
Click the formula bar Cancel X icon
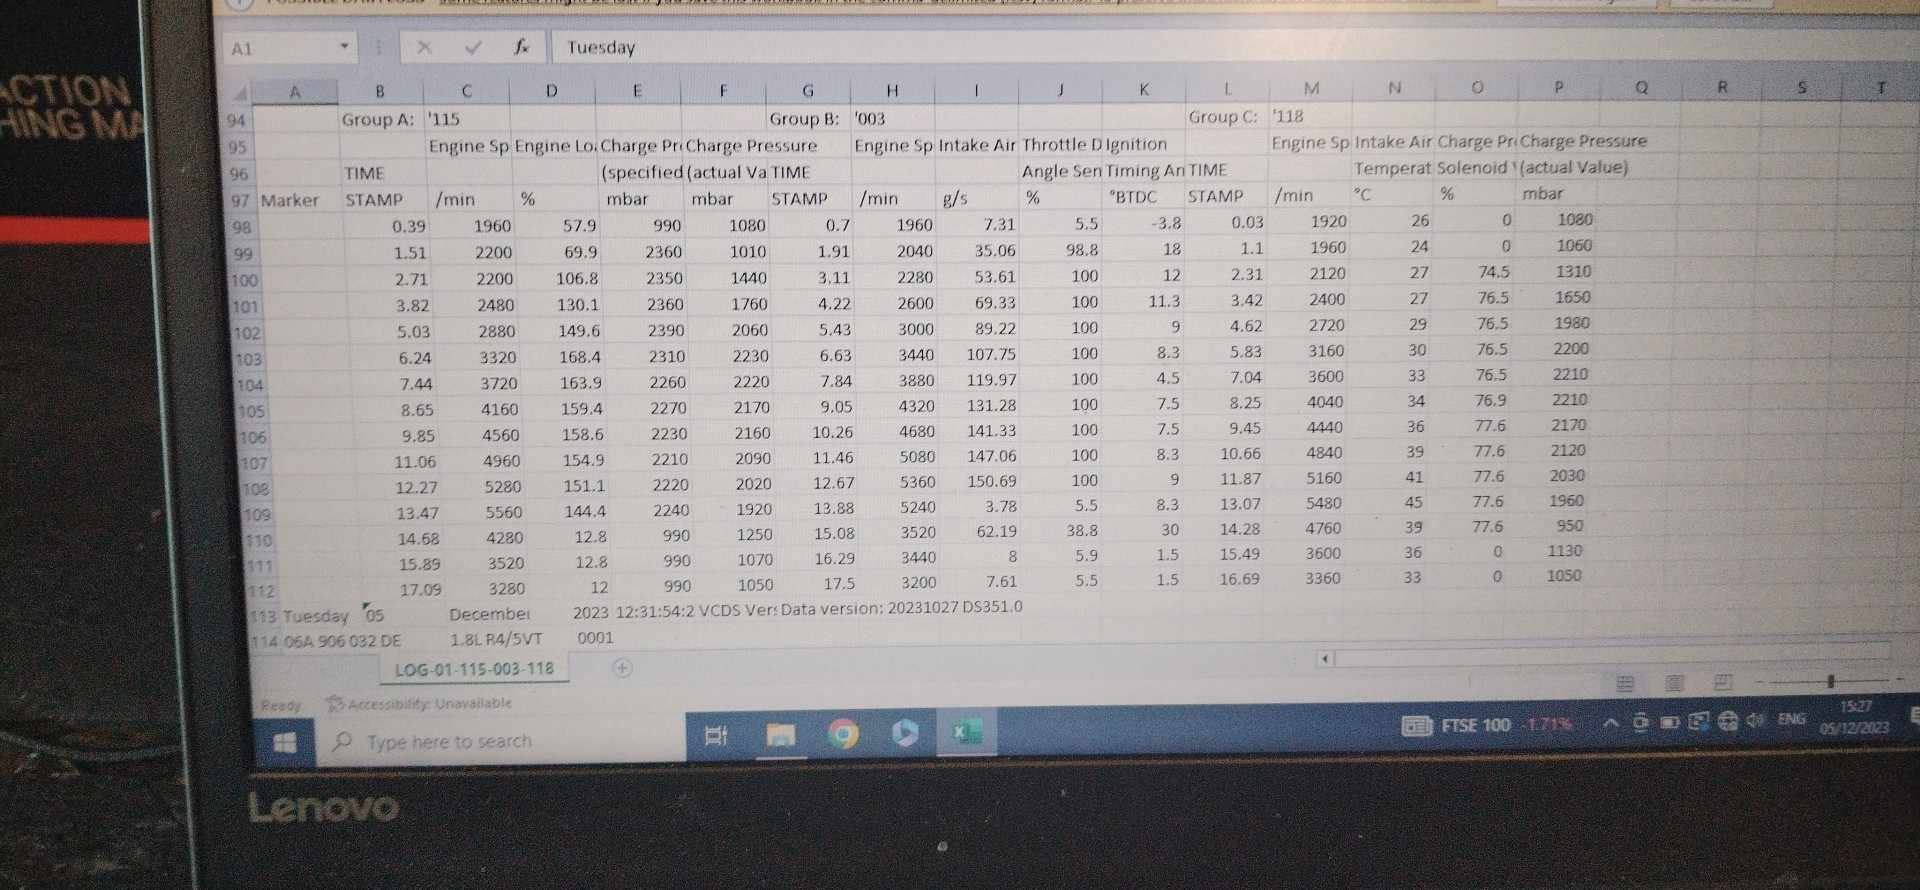pos(424,47)
